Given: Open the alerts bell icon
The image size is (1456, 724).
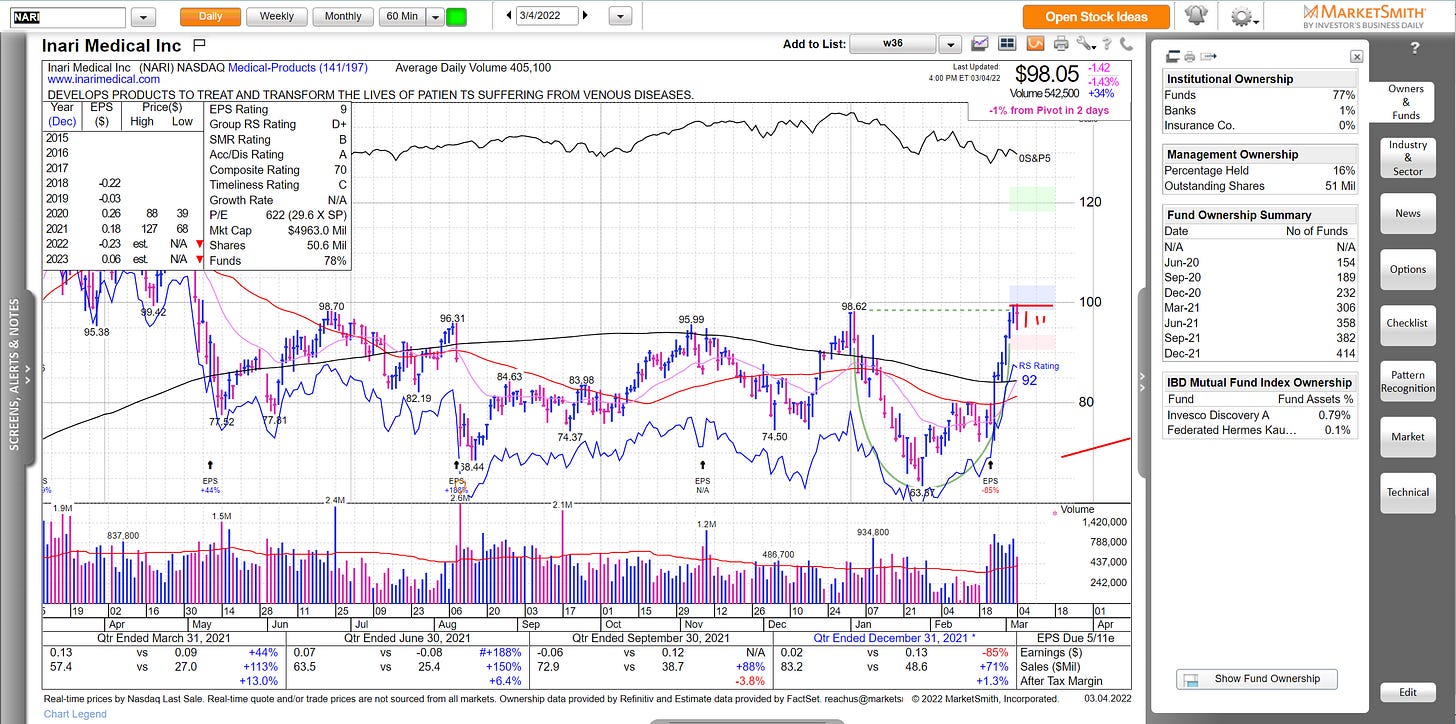Looking at the screenshot, I should [1194, 16].
